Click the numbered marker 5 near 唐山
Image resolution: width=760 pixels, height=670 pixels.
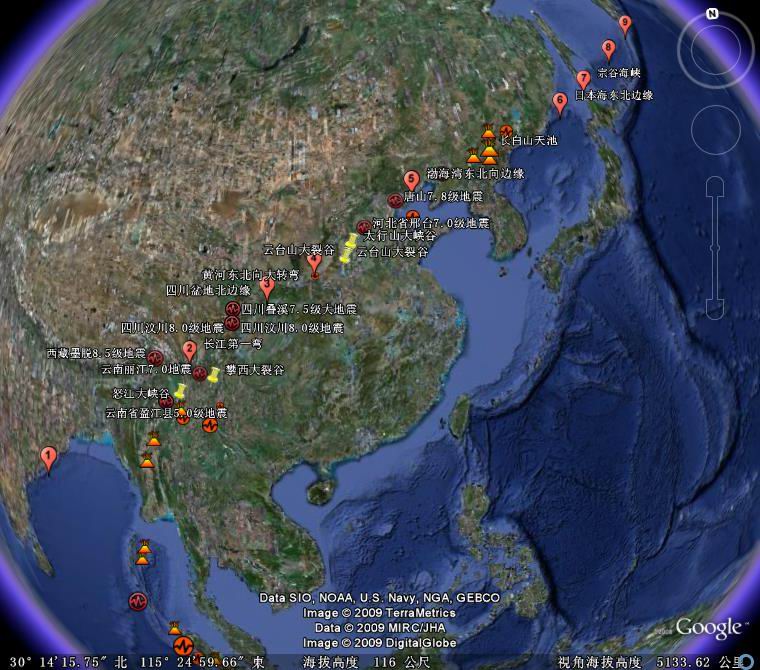tap(411, 180)
